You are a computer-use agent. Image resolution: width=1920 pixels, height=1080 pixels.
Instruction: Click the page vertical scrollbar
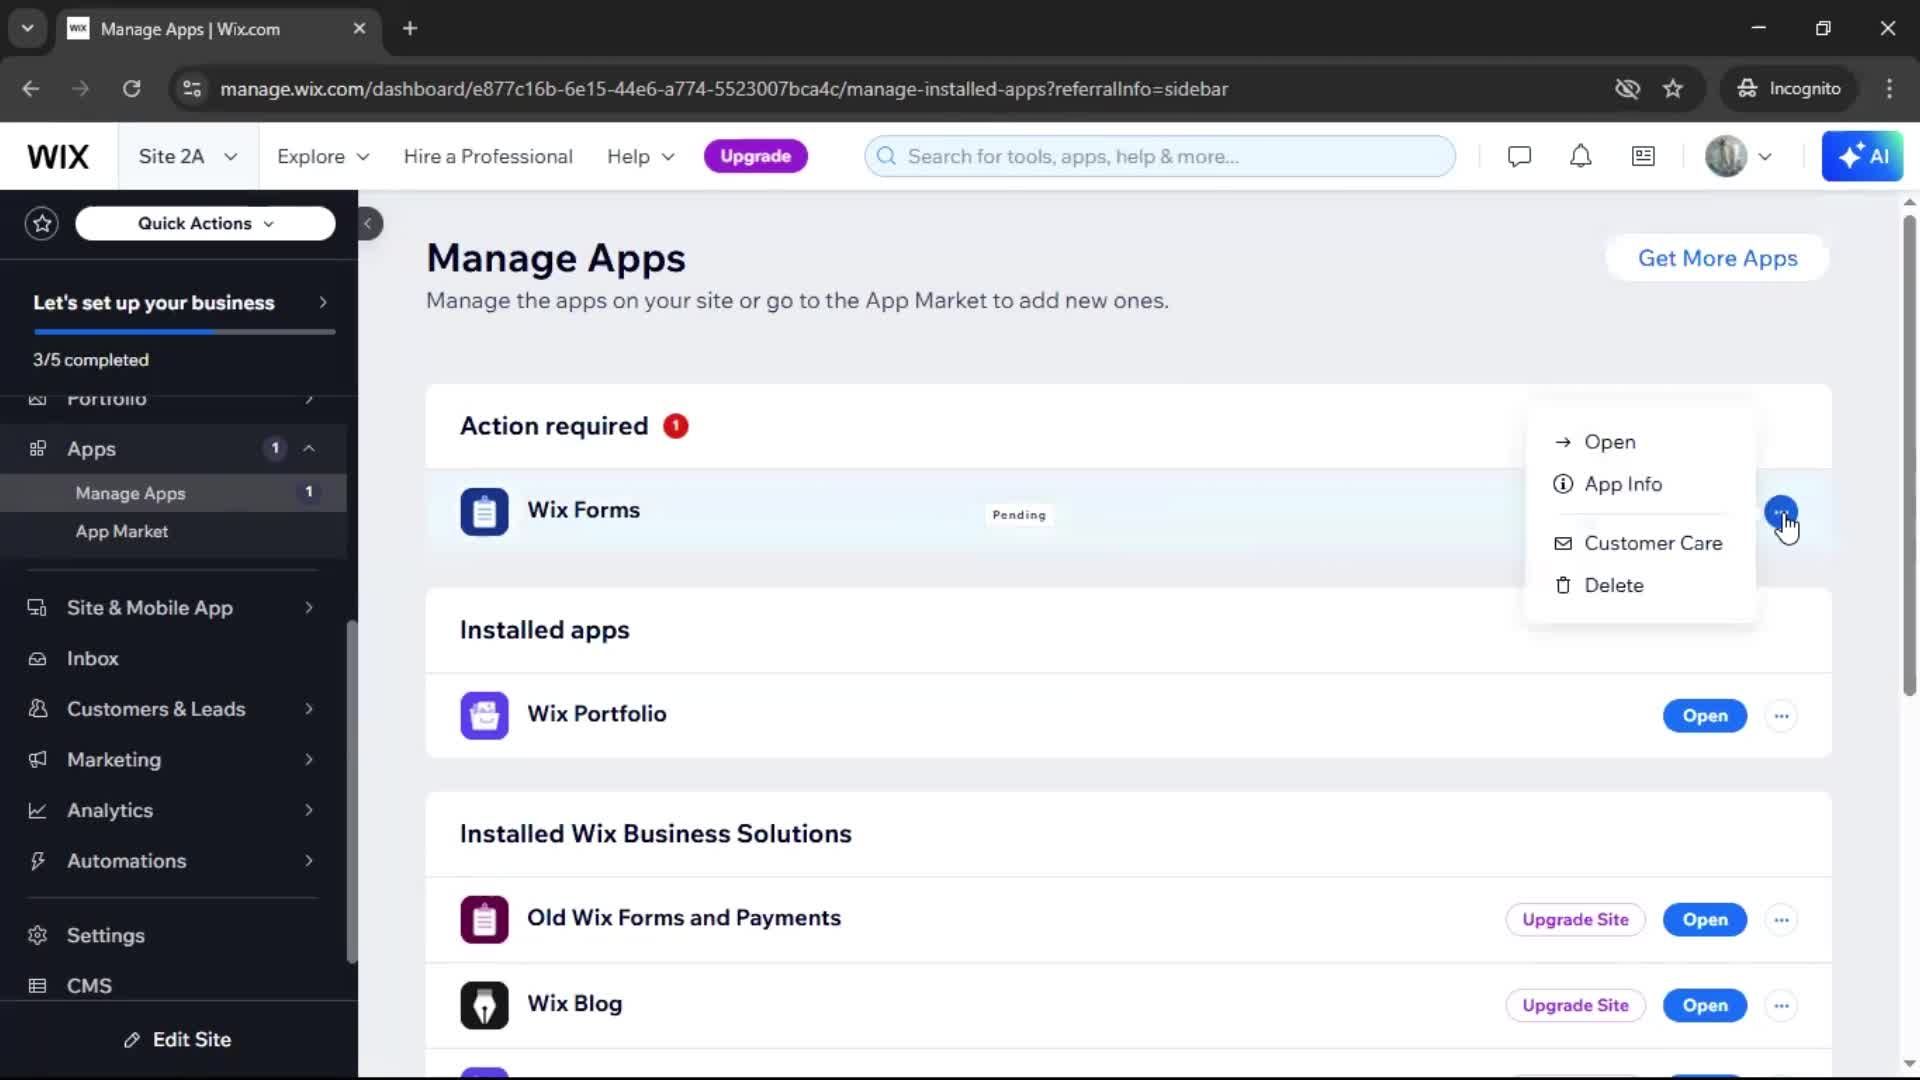1909,455
